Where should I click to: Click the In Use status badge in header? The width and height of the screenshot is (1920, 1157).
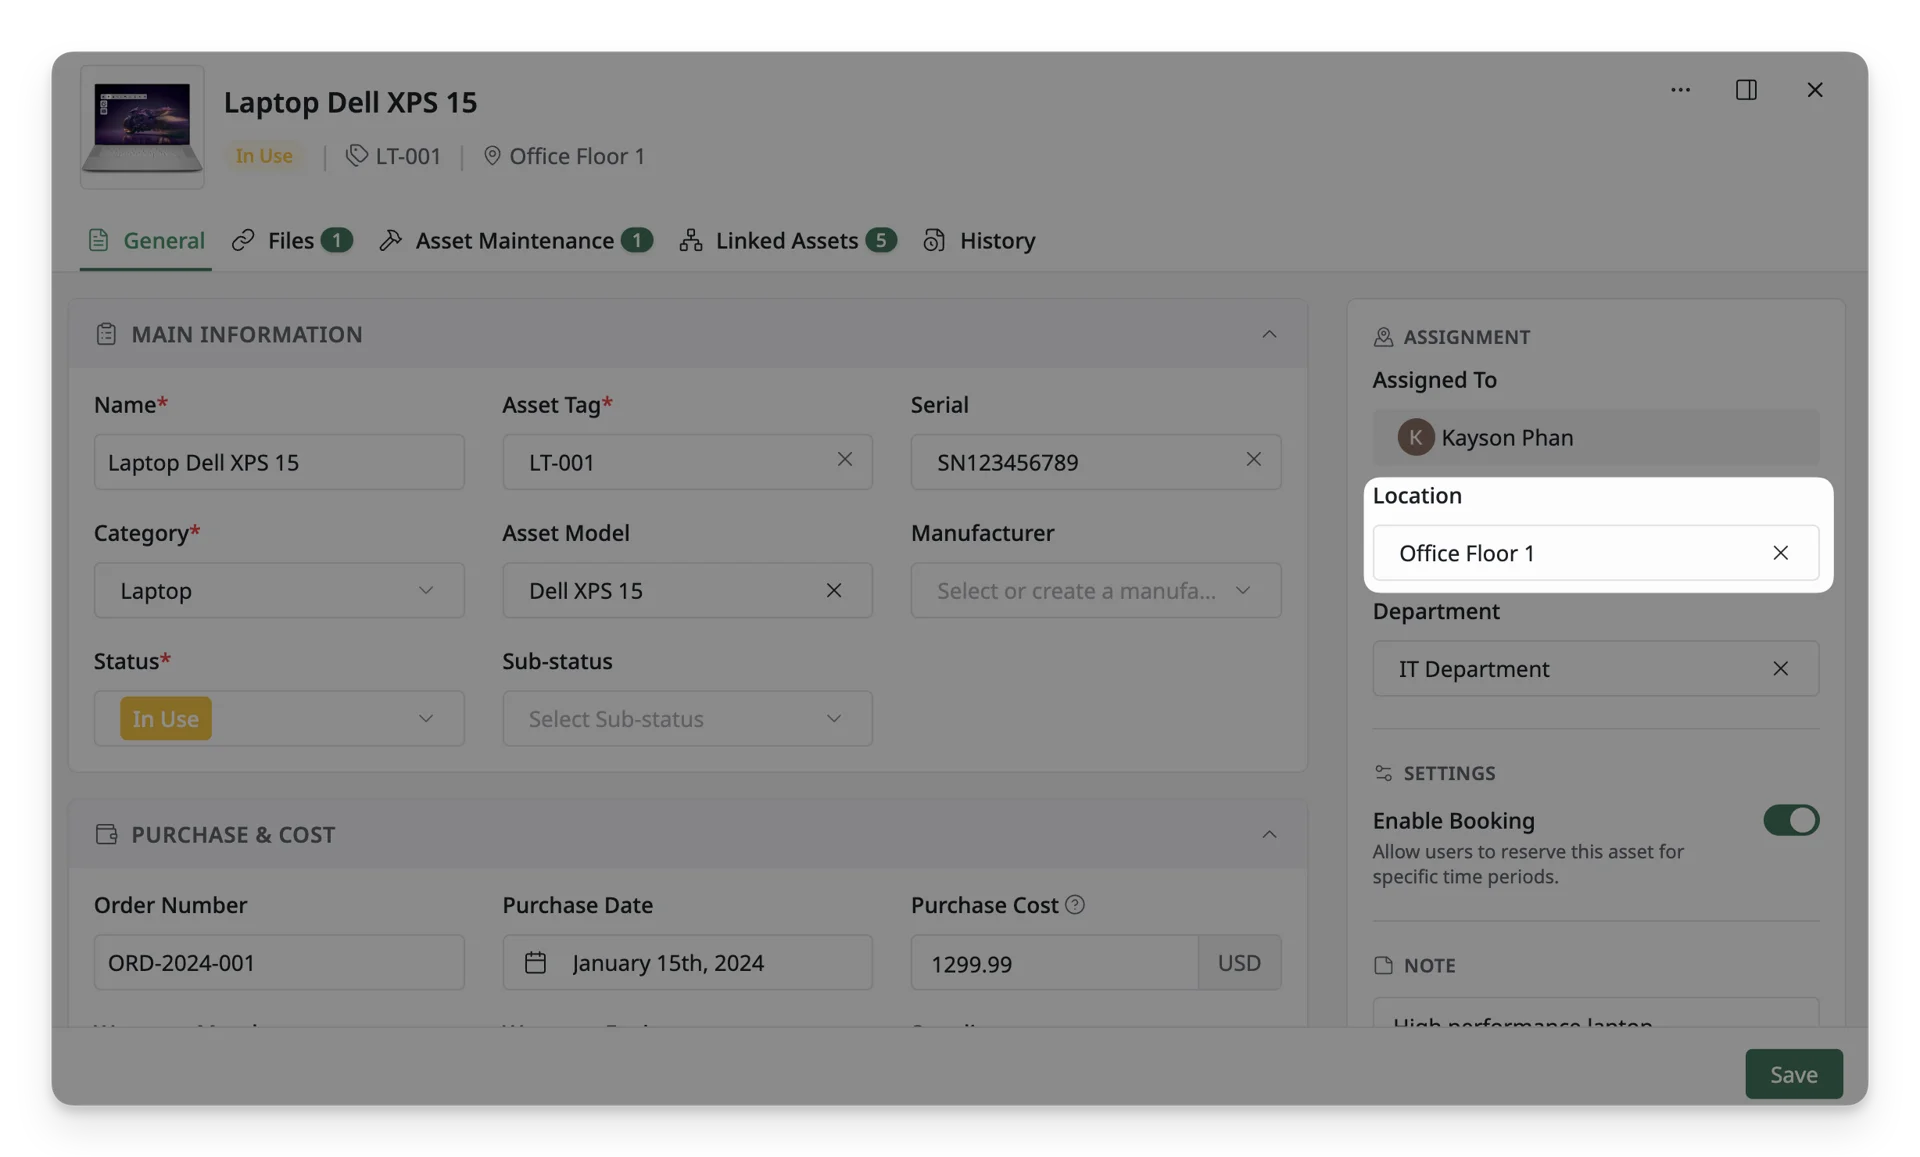point(264,156)
